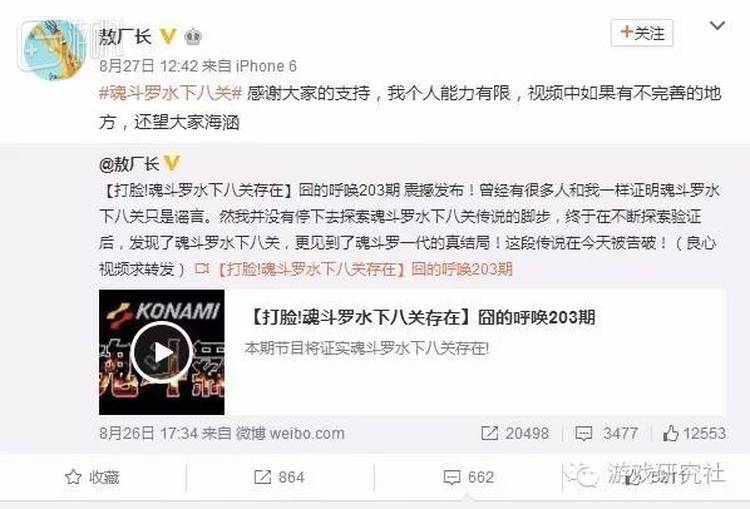Open 敖厂长's profile avatar

pos(54,49)
